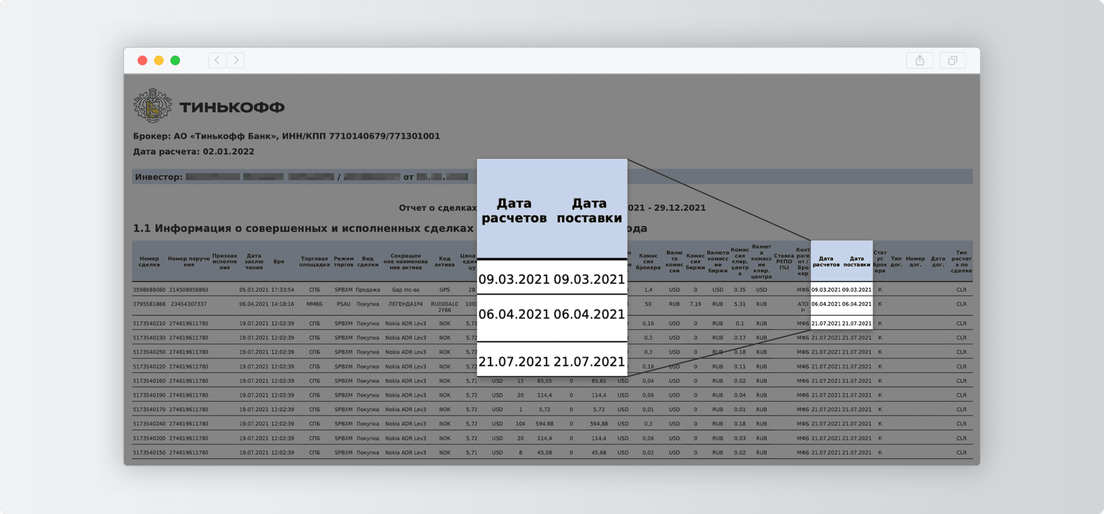
Task: Select the text Дата расчета: 02.01.2022
Action: pyautogui.click(x=194, y=151)
